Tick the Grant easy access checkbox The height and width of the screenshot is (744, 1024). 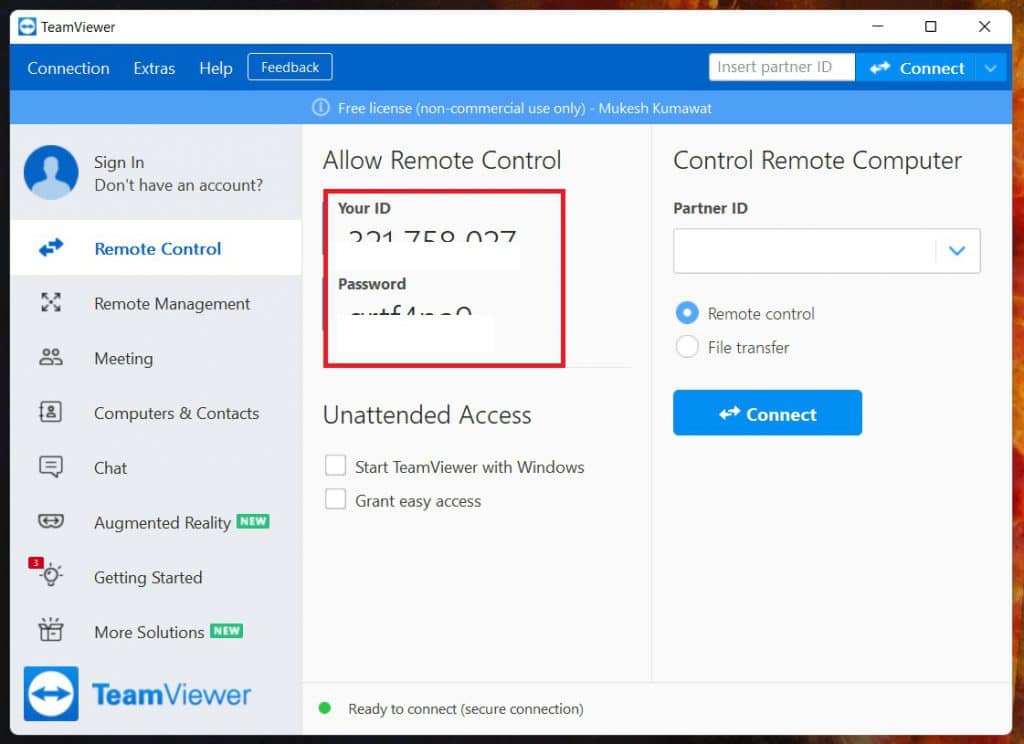coord(336,499)
